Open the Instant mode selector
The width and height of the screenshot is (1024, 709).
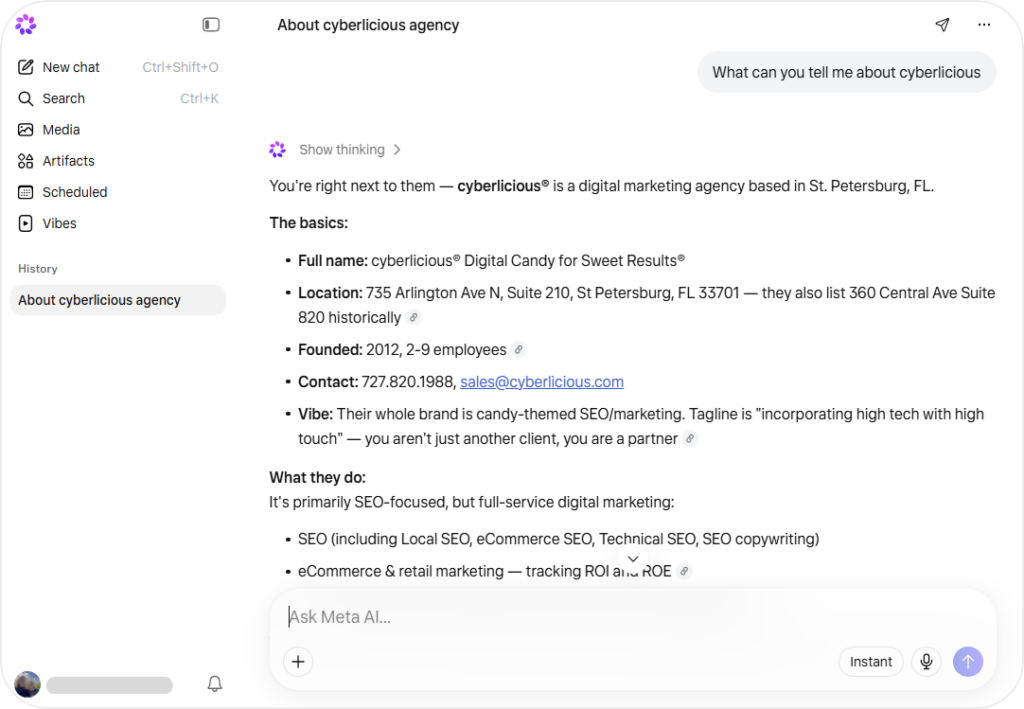[871, 662]
